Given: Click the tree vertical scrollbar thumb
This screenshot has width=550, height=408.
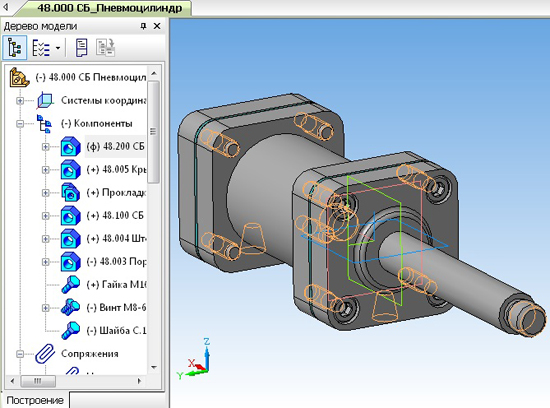Looking at the screenshot, I should [154, 132].
